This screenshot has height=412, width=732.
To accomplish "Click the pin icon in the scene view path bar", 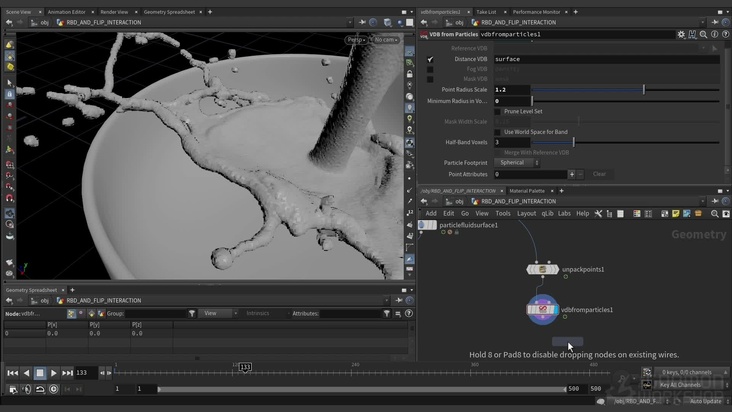I will (x=362, y=22).
